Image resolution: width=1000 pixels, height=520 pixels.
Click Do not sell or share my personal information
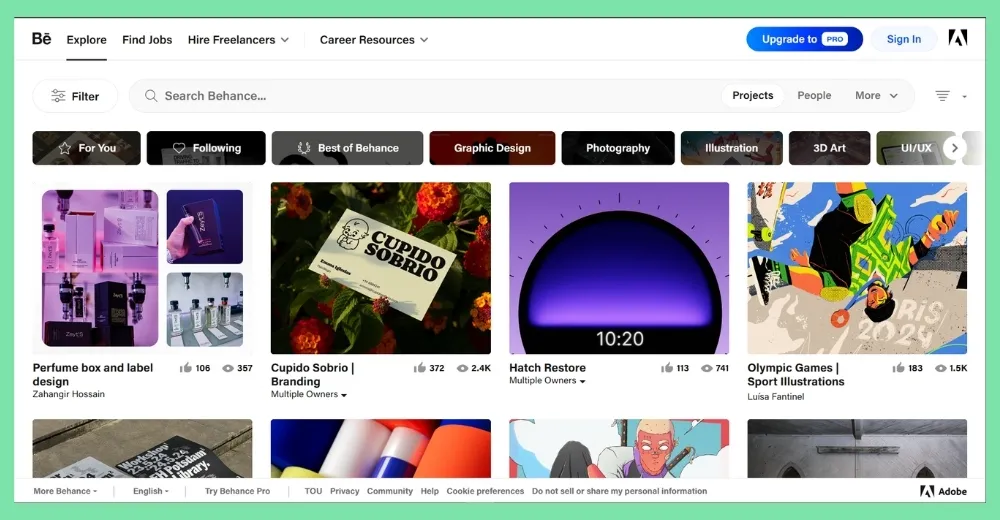point(619,491)
